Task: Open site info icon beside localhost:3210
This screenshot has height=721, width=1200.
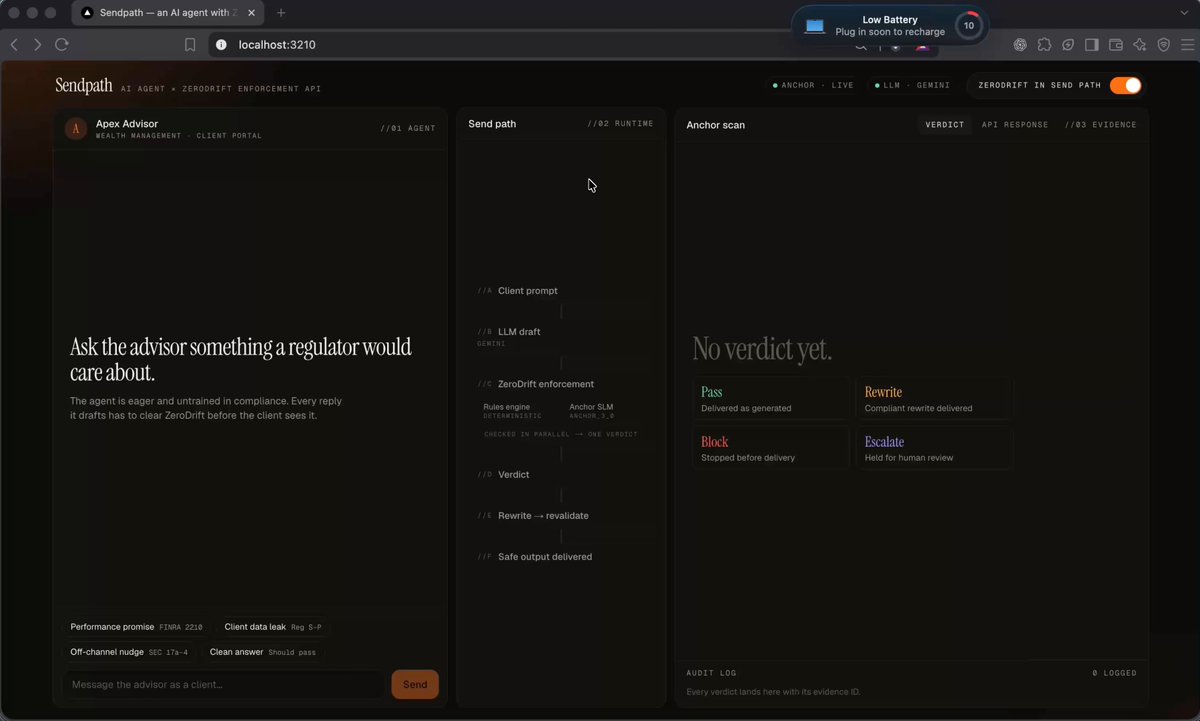Action: pyautogui.click(x=221, y=45)
